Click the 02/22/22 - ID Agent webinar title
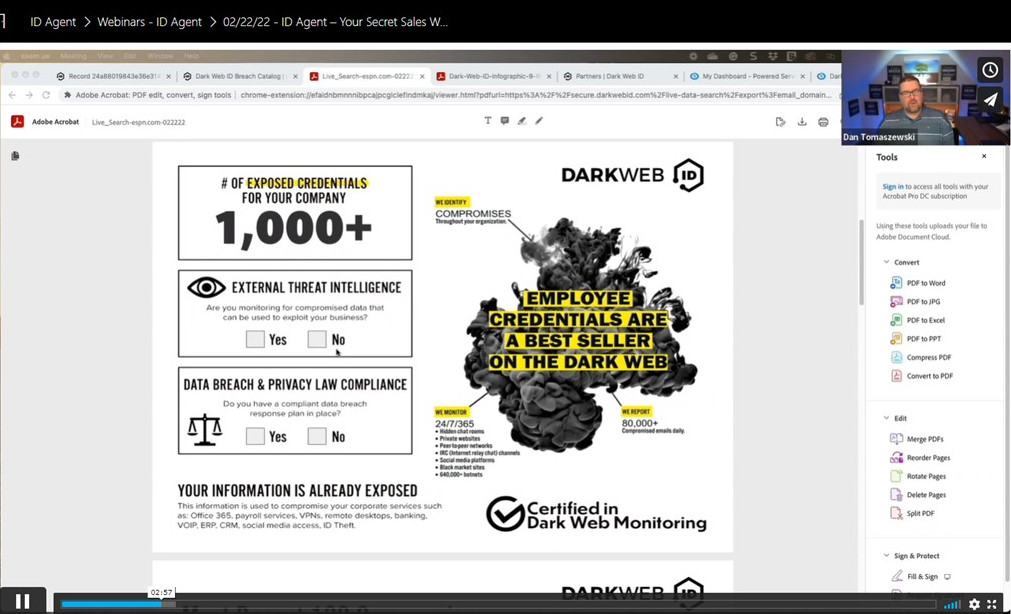 pyautogui.click(x=335, y=22)
